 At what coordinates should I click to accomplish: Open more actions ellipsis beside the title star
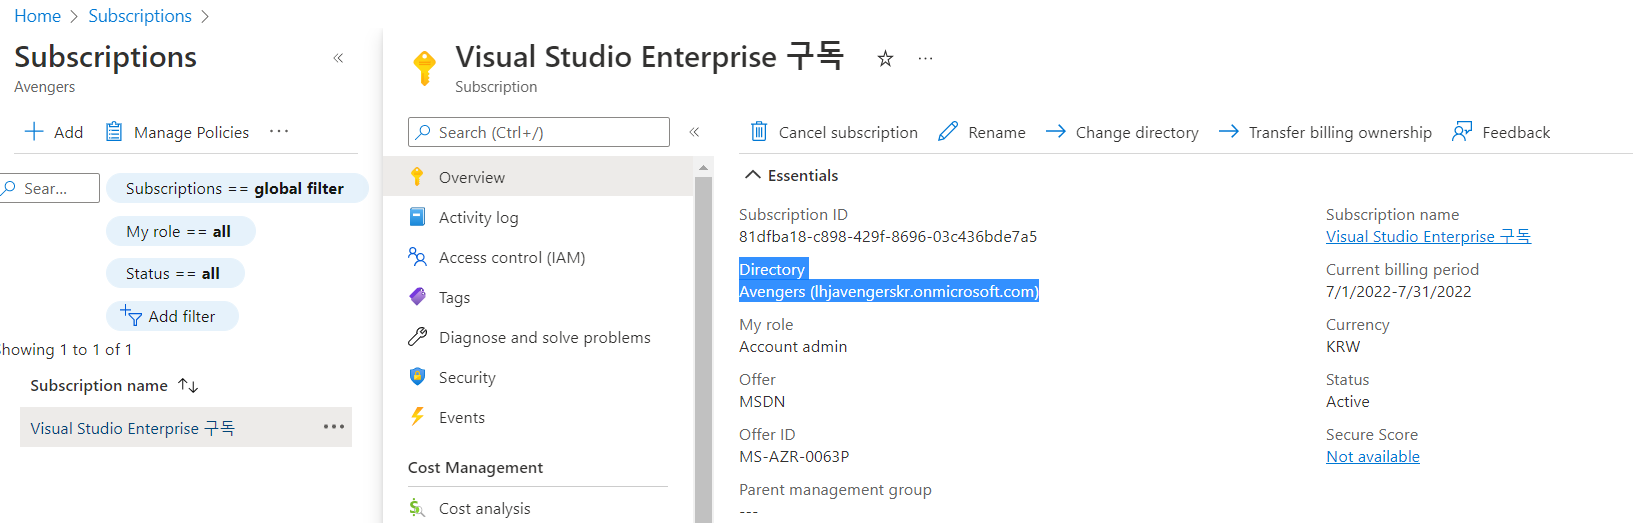click(x=926, y=58)
